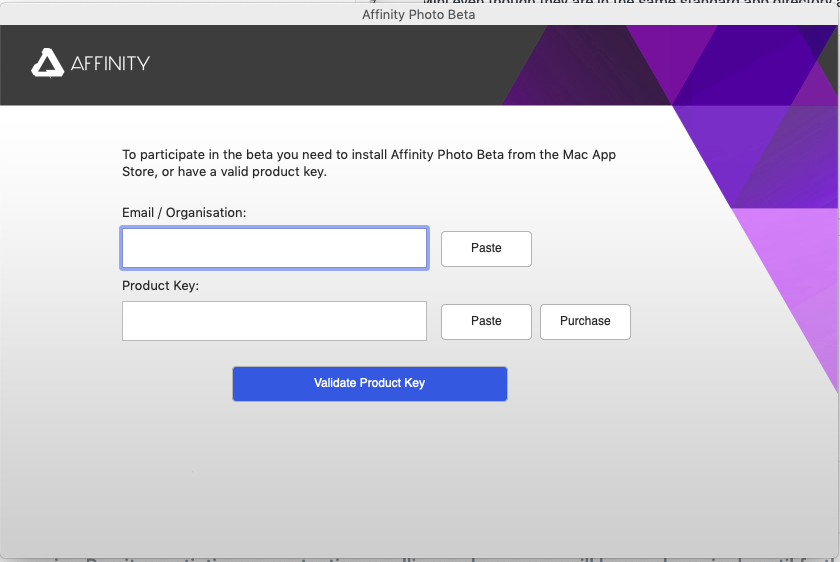
Task: Click the Product Key text field
Action: pyautogui.click(x=274, y=321)
